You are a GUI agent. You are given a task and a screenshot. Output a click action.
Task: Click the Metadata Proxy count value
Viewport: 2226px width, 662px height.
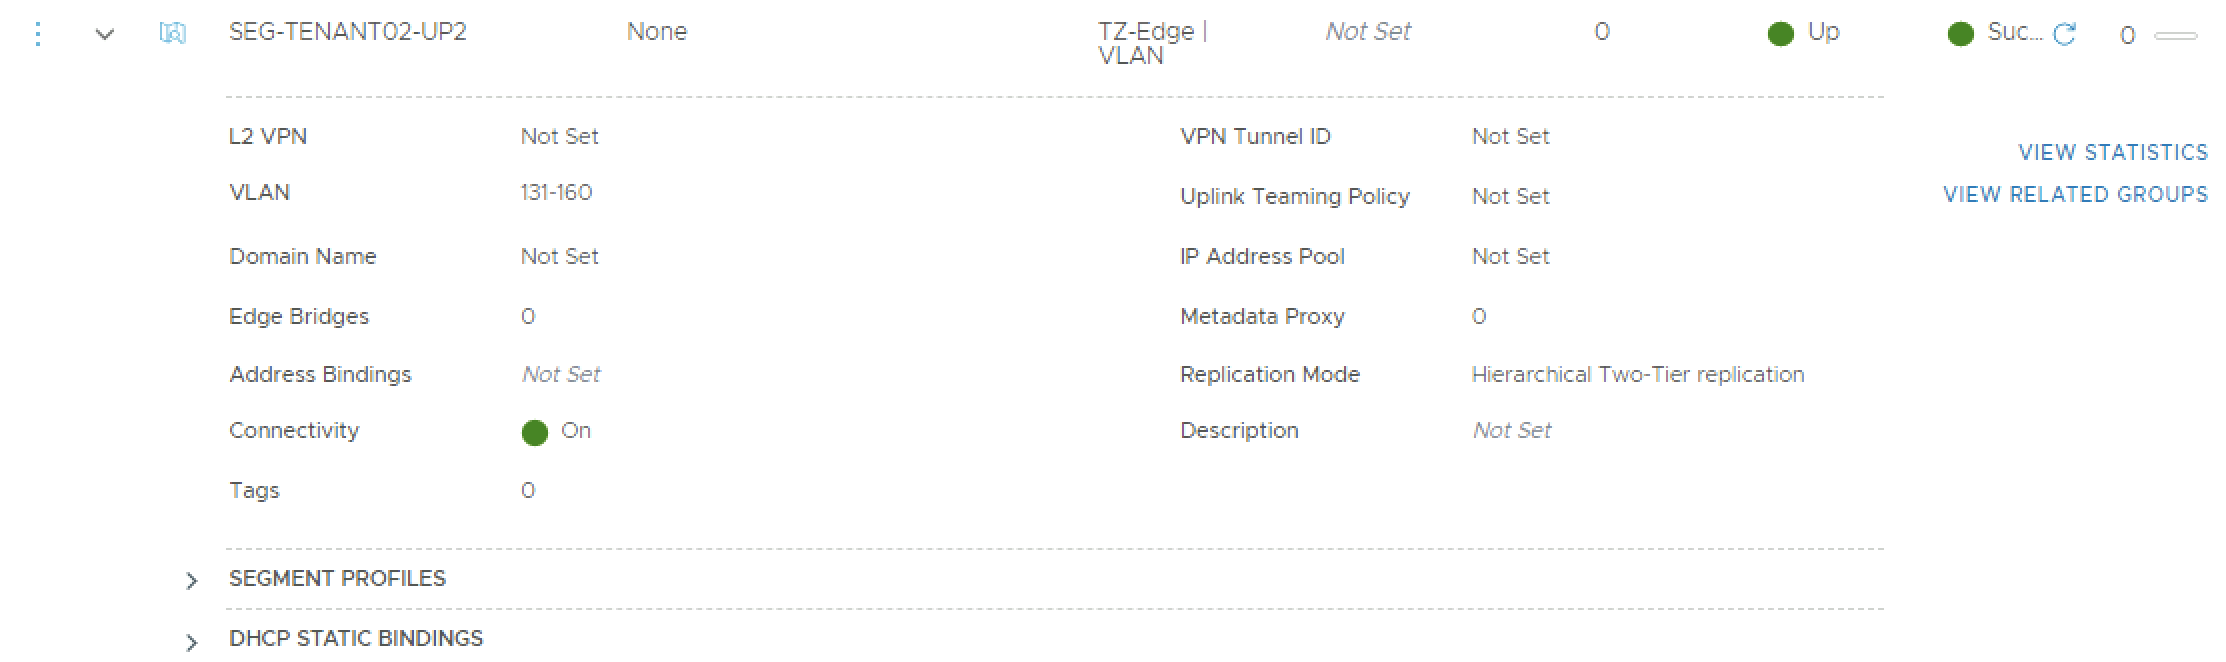1479,316
